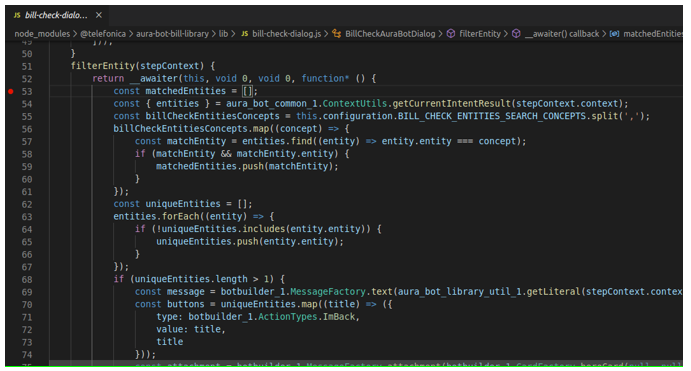Open @telefonica breadcrumb segment
This screenshot has width=691, height=371.
coord(103,34)
